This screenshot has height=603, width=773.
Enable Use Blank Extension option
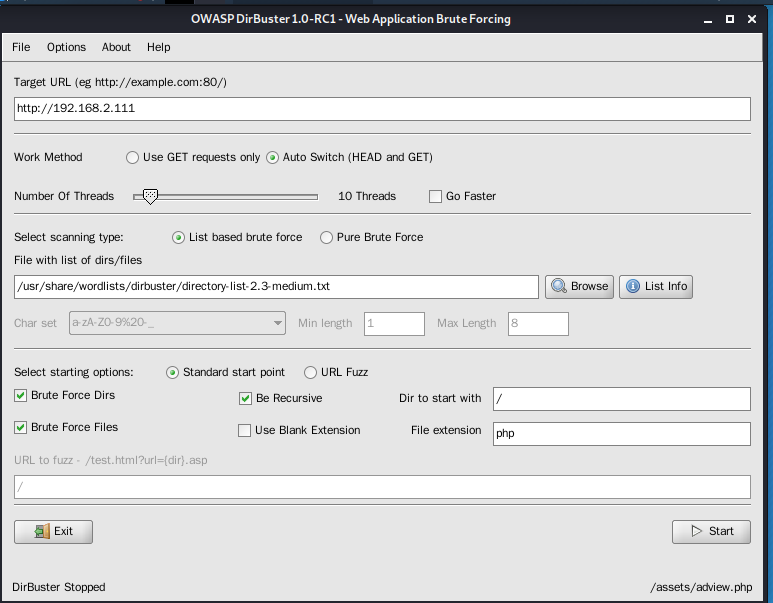pos(246,430)
